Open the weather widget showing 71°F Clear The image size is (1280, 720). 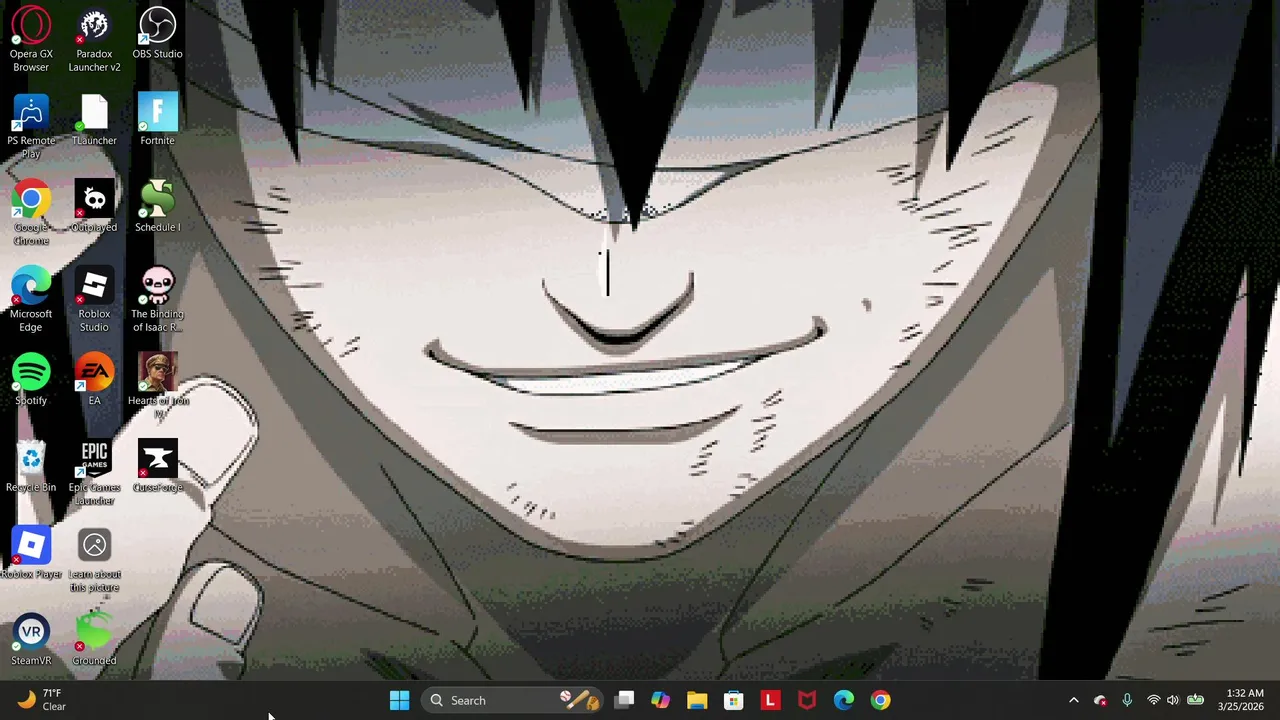(x=41, y=700)
